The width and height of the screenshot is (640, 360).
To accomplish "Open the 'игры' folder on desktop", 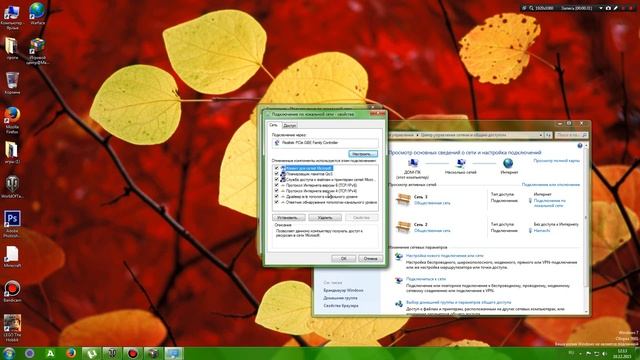I will tap(12, 150).
